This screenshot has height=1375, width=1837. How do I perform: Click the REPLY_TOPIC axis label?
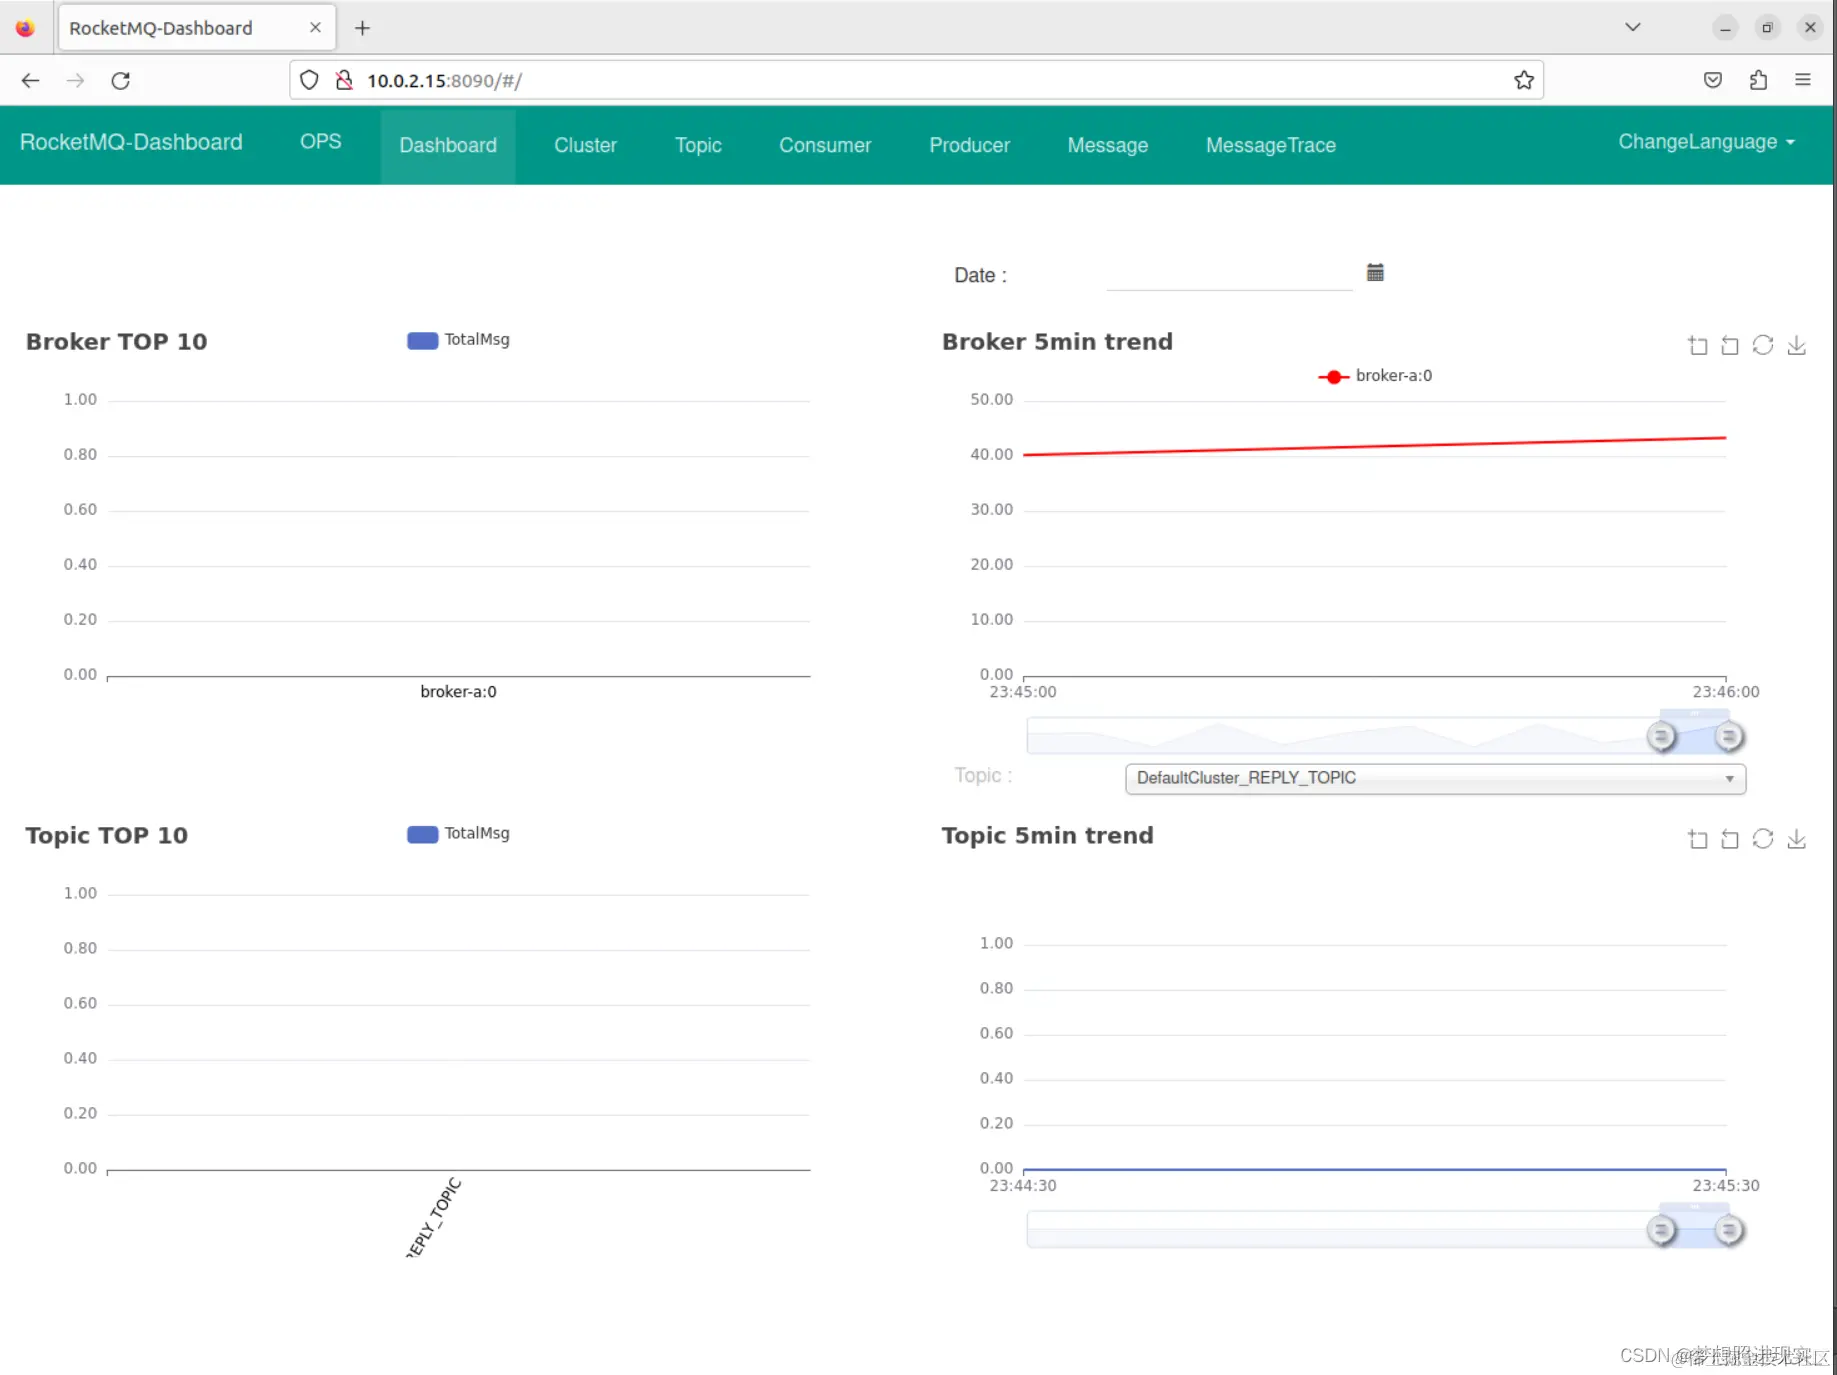click(433, 1217)
